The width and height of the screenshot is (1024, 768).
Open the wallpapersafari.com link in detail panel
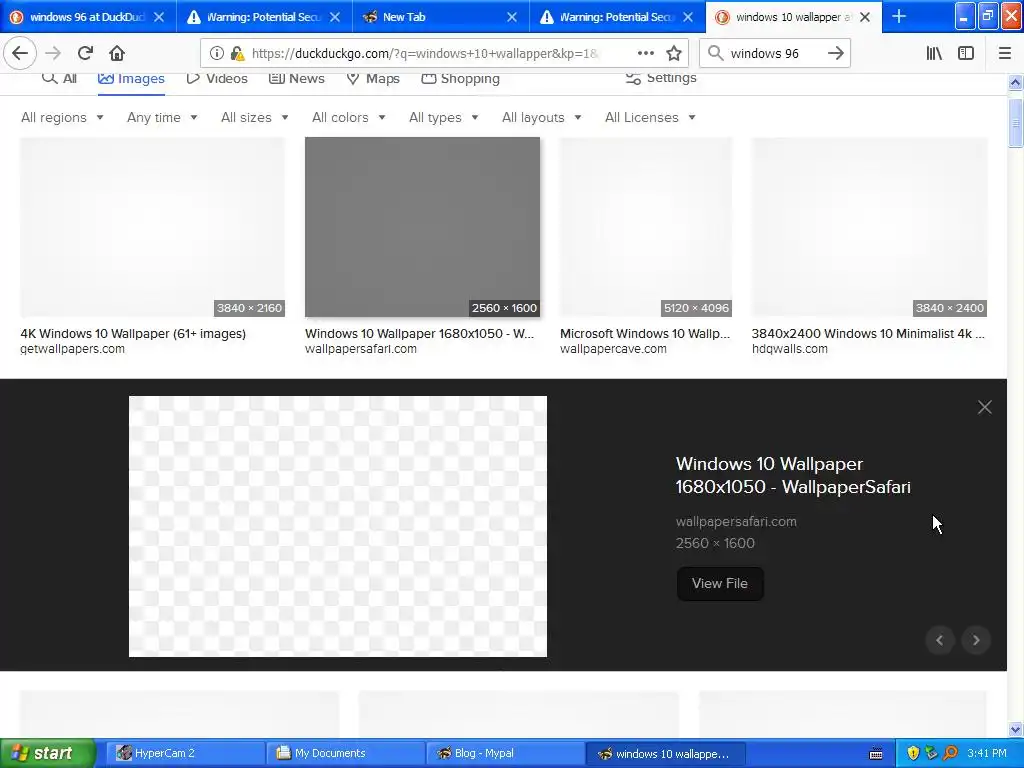coord(736,522)
